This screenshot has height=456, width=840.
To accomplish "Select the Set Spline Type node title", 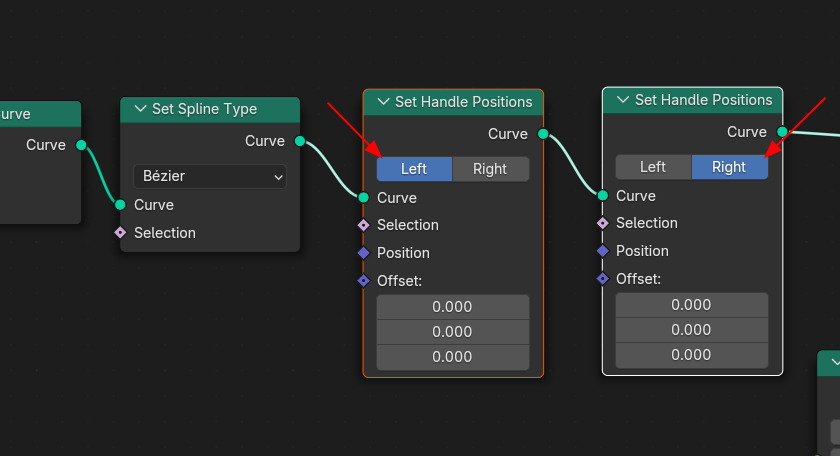I will click(x=205, y=109).
